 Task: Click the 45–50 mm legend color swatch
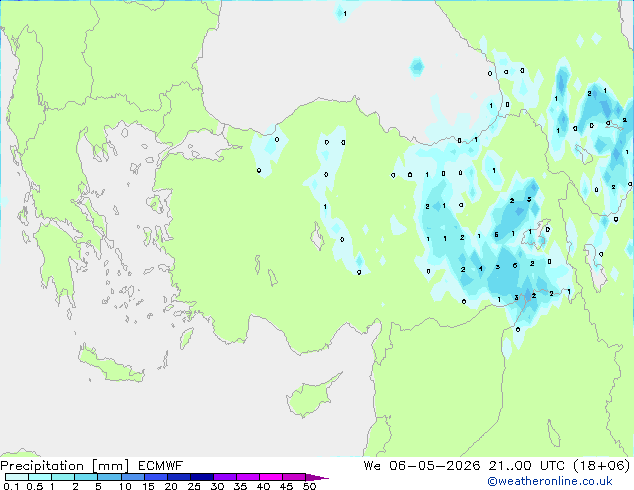click(x=294, y=477)
